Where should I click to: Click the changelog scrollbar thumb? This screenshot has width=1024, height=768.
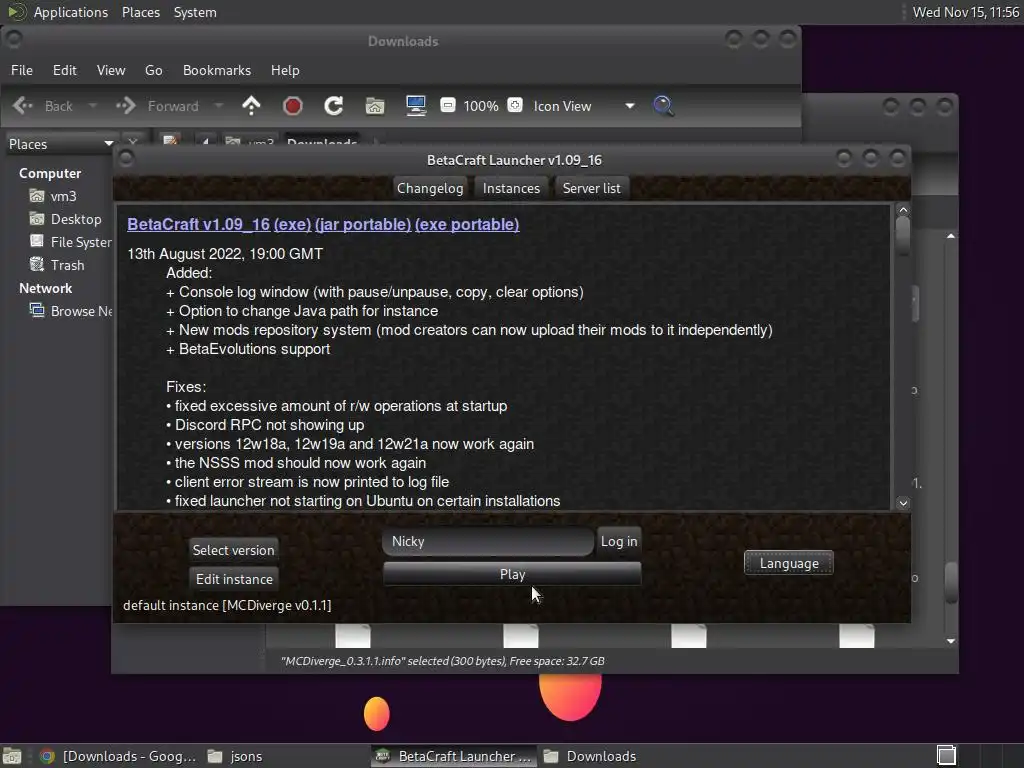[x=903, y=235]
